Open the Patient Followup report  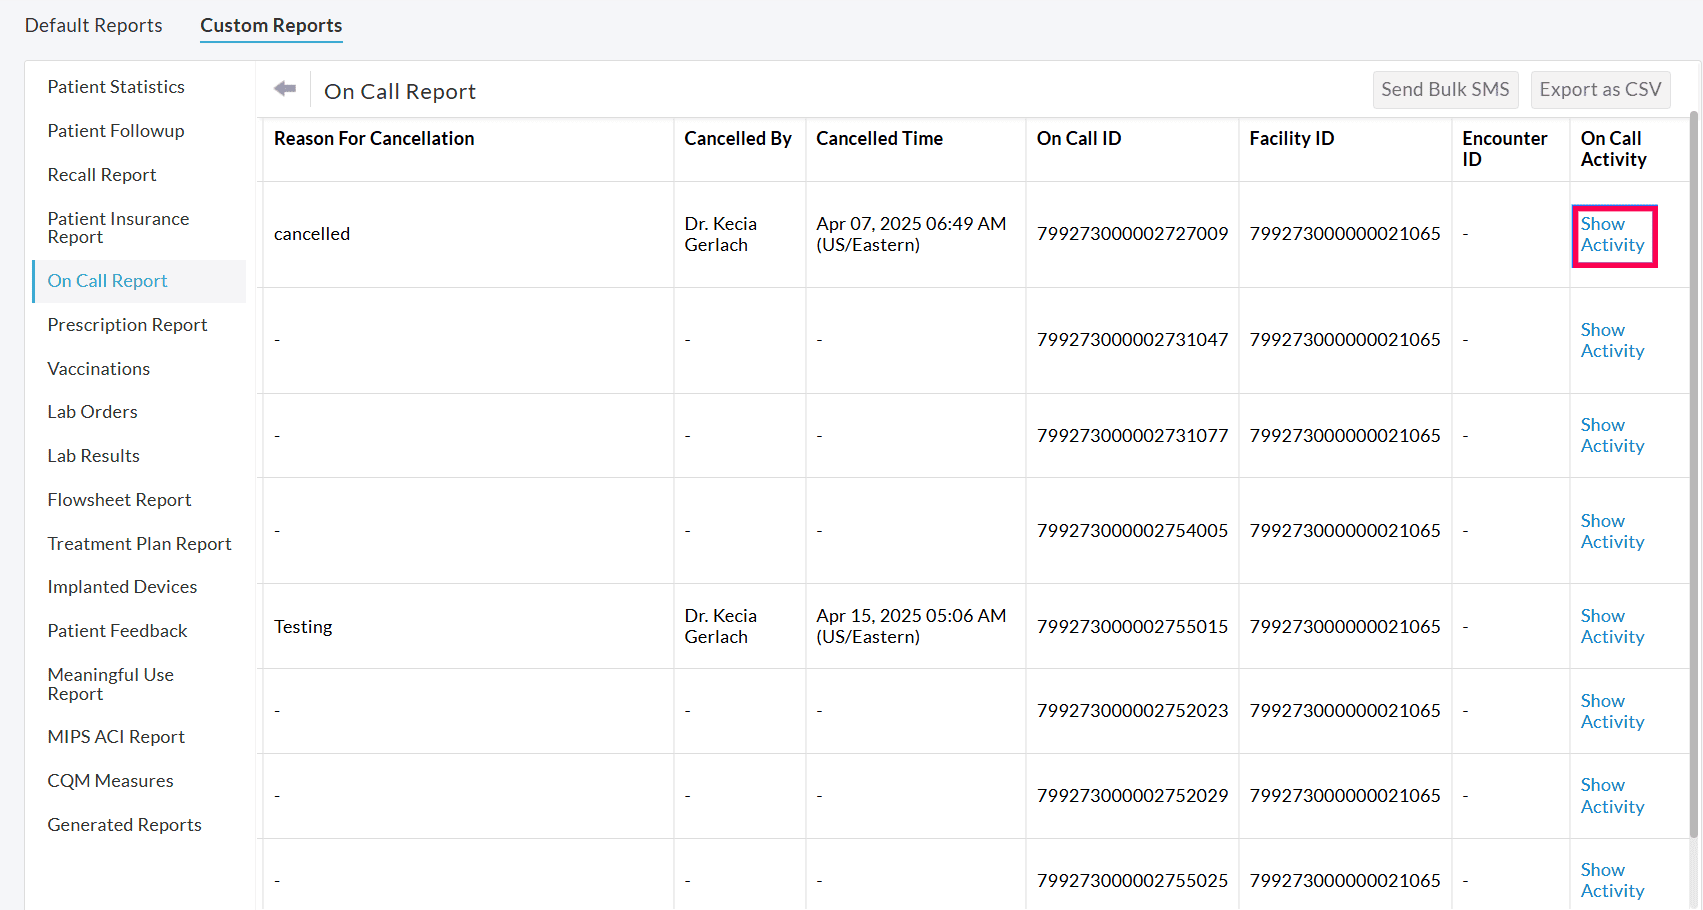(115, 130)
